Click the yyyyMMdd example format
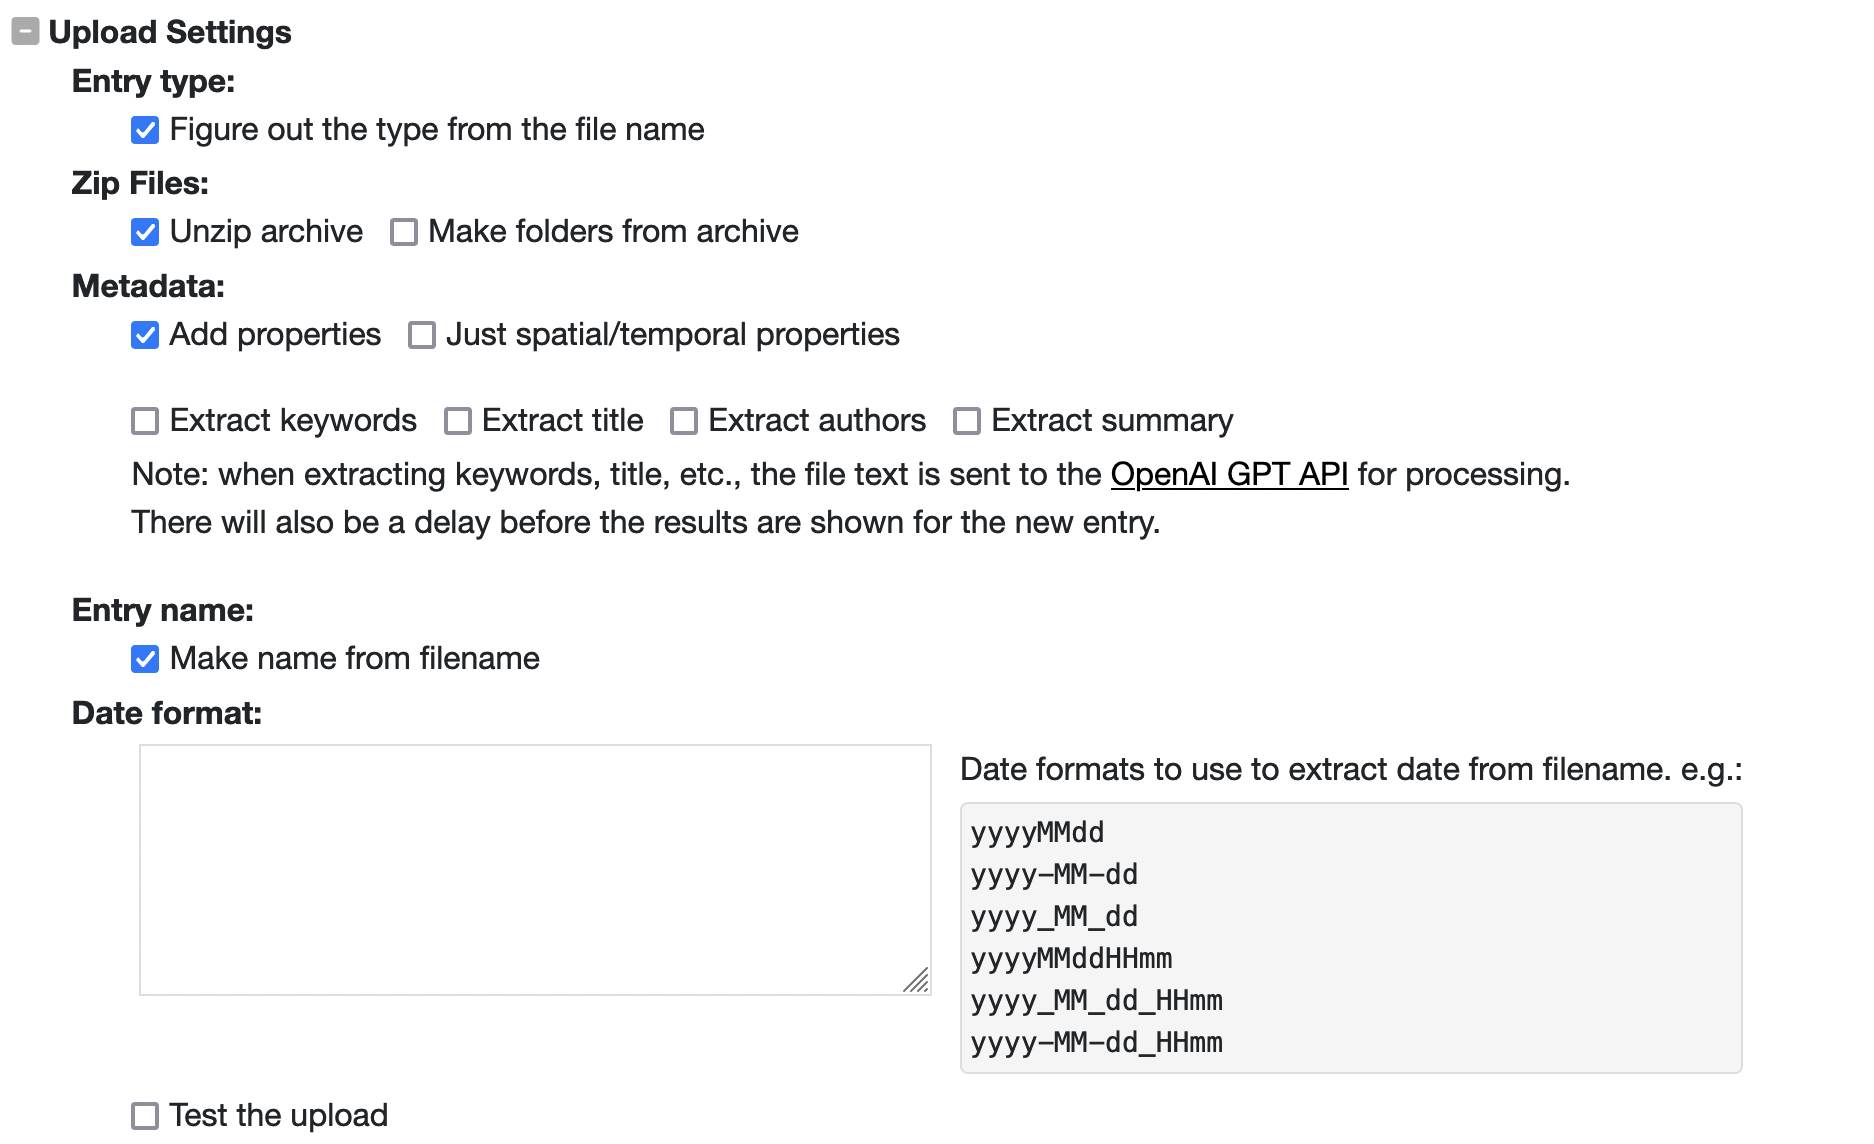 (1037, 833)
